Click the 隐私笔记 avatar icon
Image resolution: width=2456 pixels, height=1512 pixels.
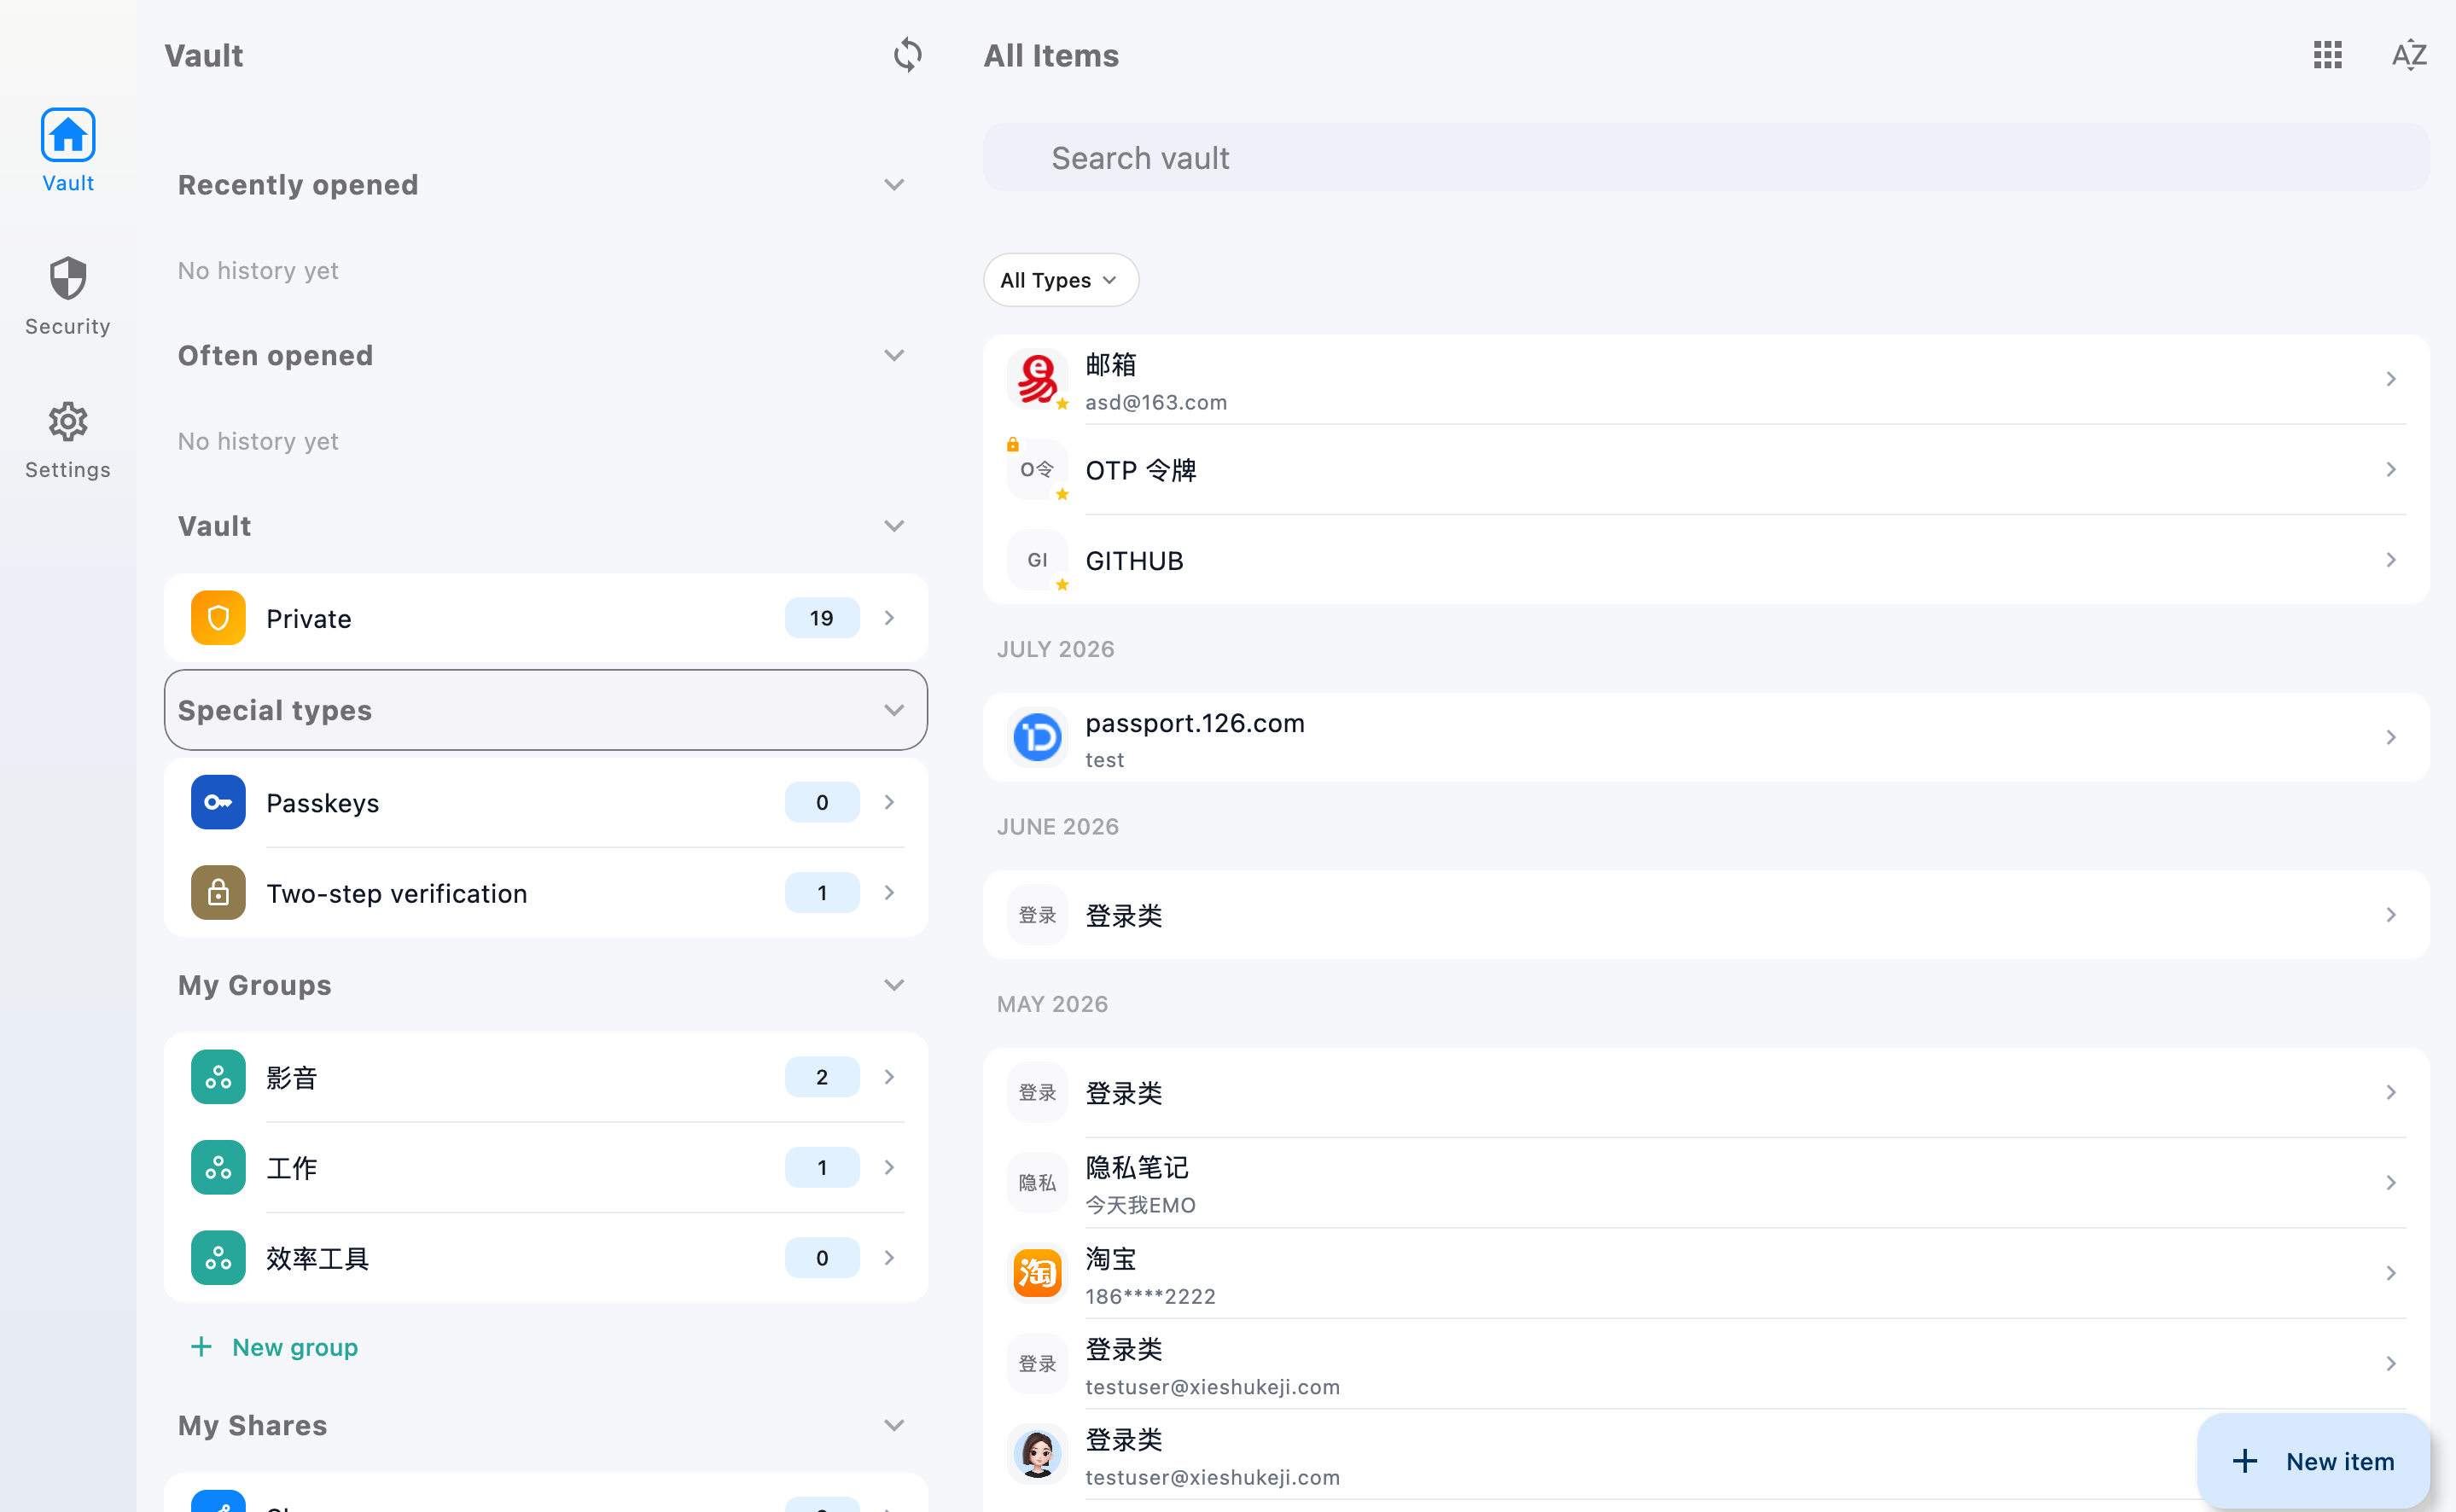point(1037,1183)
